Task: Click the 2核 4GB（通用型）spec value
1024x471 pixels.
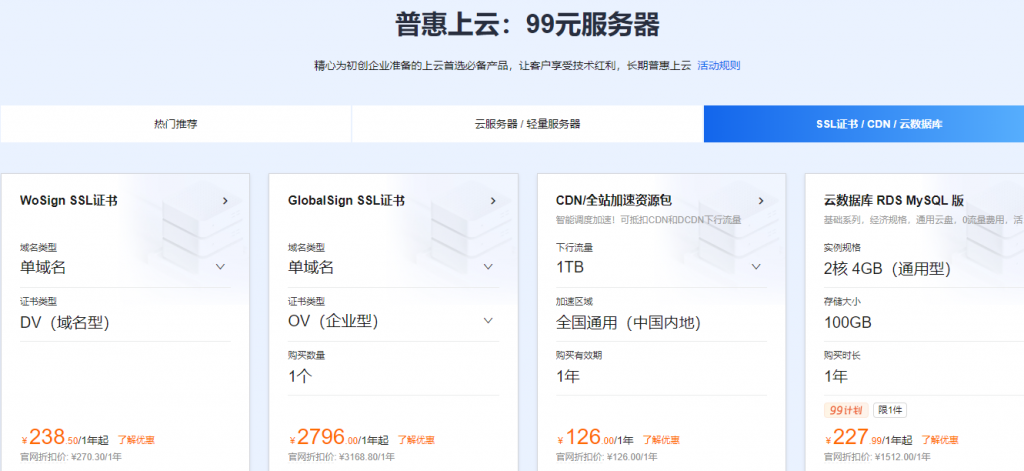Action: (888, 268)
